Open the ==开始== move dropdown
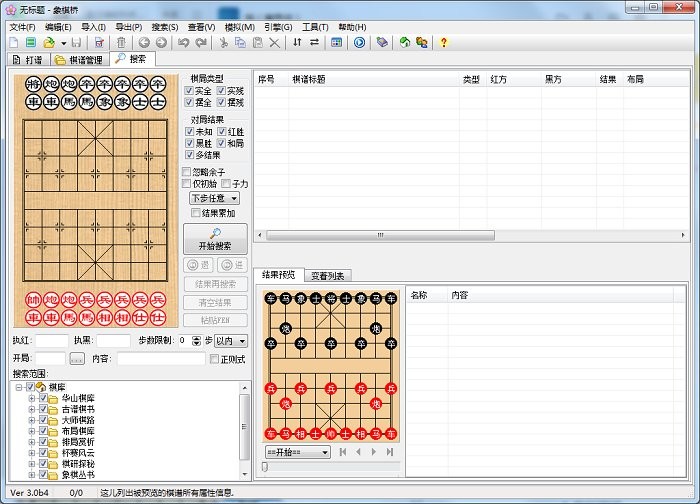The height and width of the screenshot is (504, 700). click(297, 452)
